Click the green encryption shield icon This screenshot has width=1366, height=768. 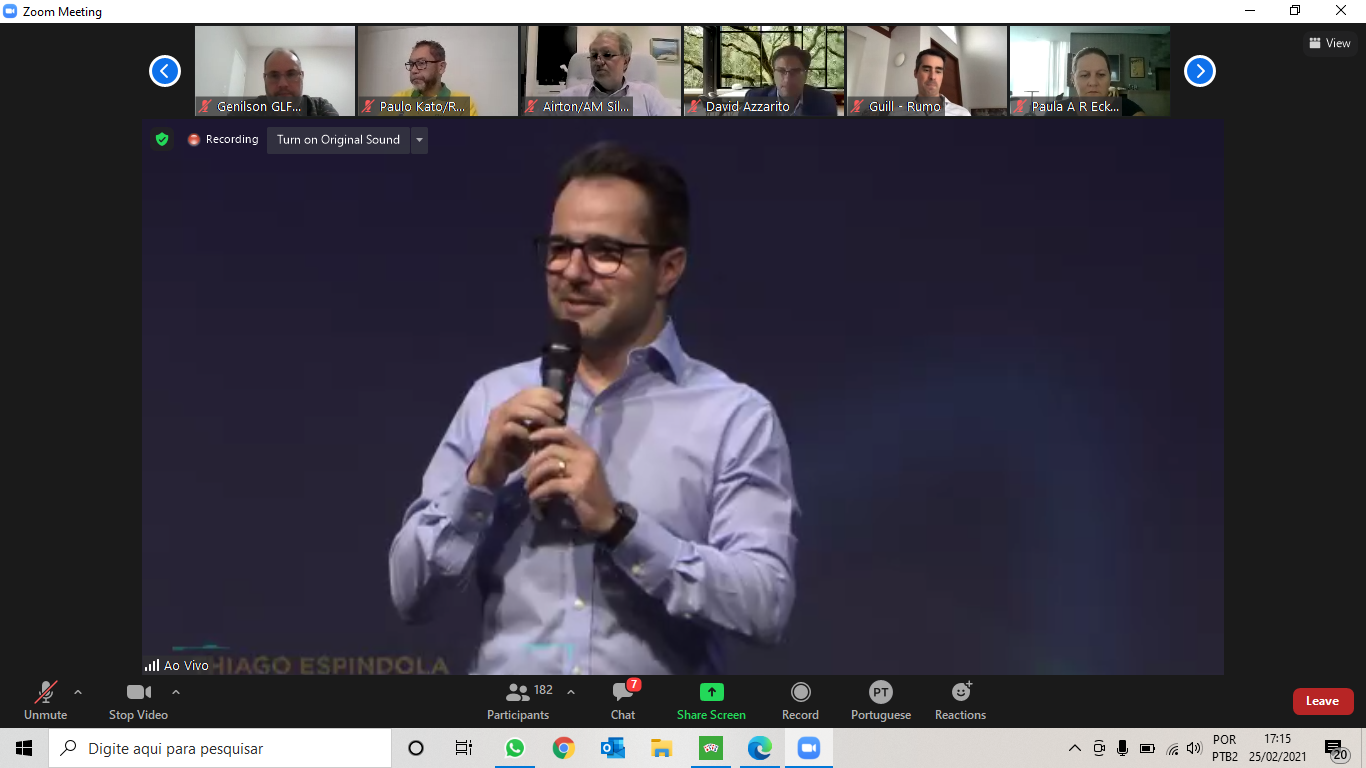pos(162,140)
